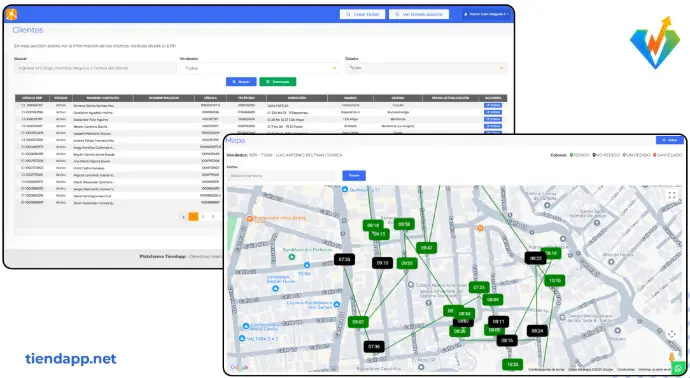The height and width of the screenshot is (378, 690).
Task: Open the Estado dropdown
Action: click(426, 68)
